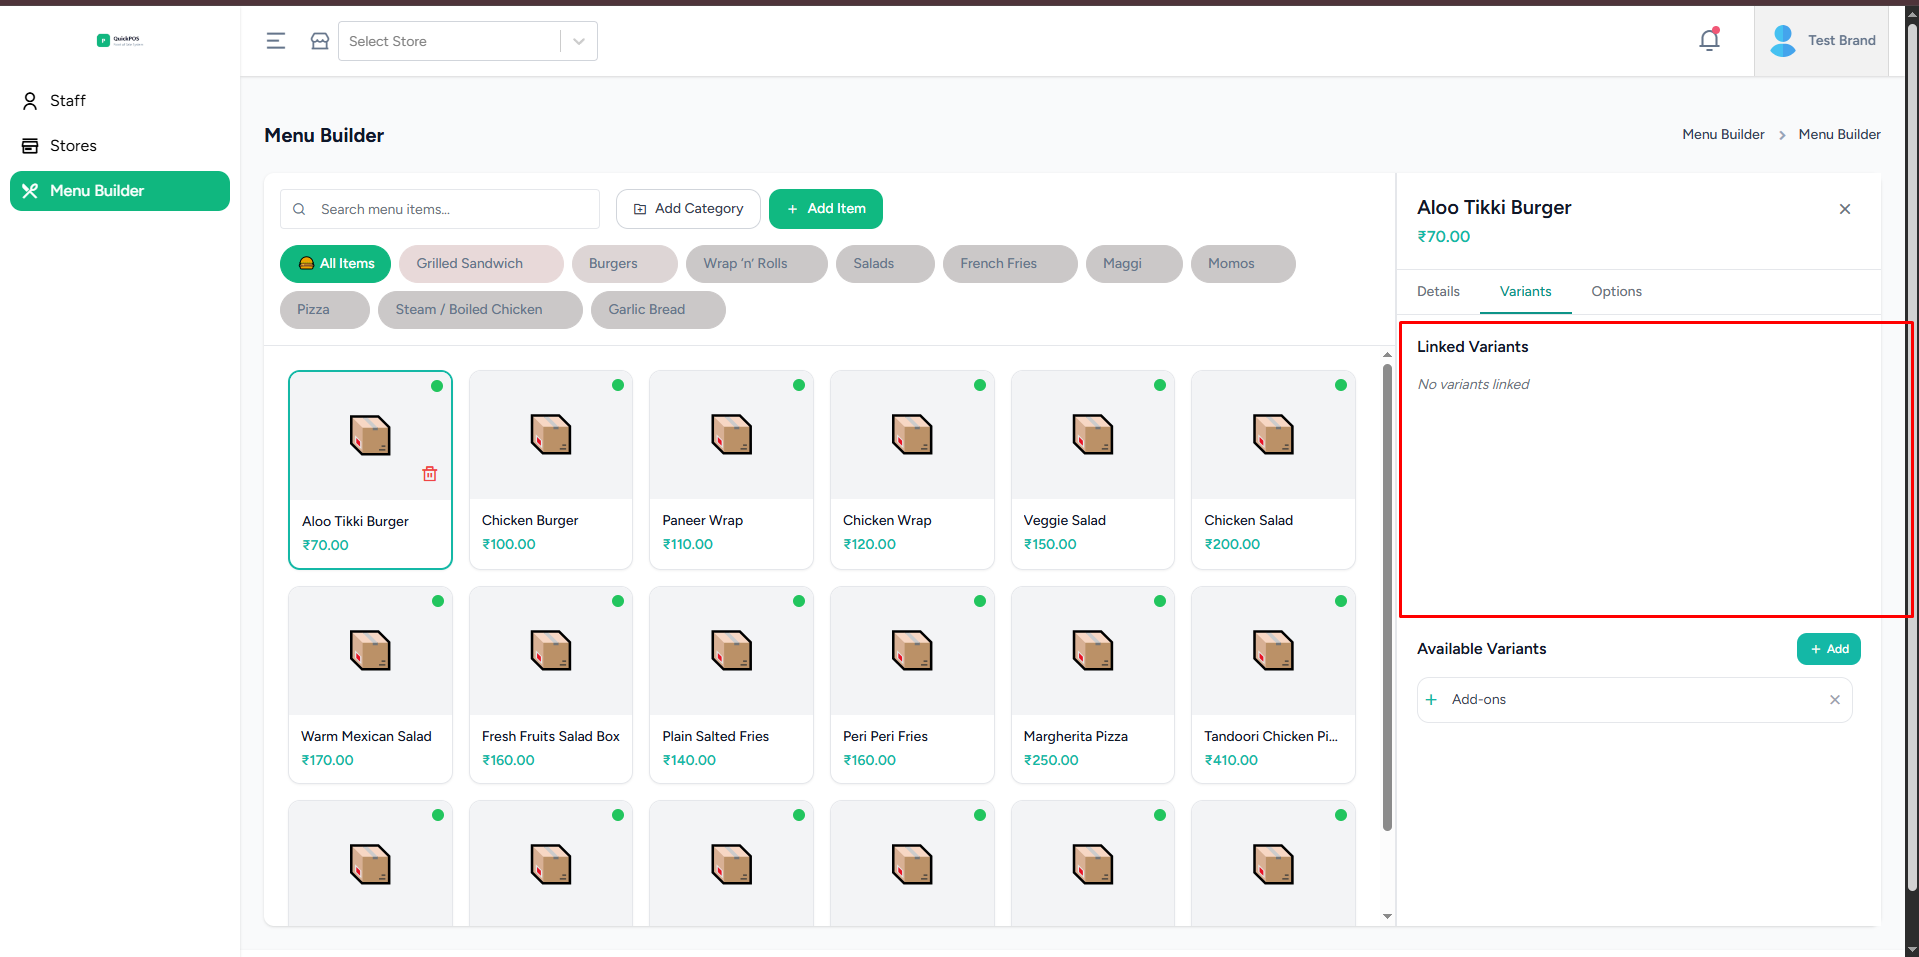Click the store icon beside Select Store
The image size is (1919, 957).
(x=320, y=41)
